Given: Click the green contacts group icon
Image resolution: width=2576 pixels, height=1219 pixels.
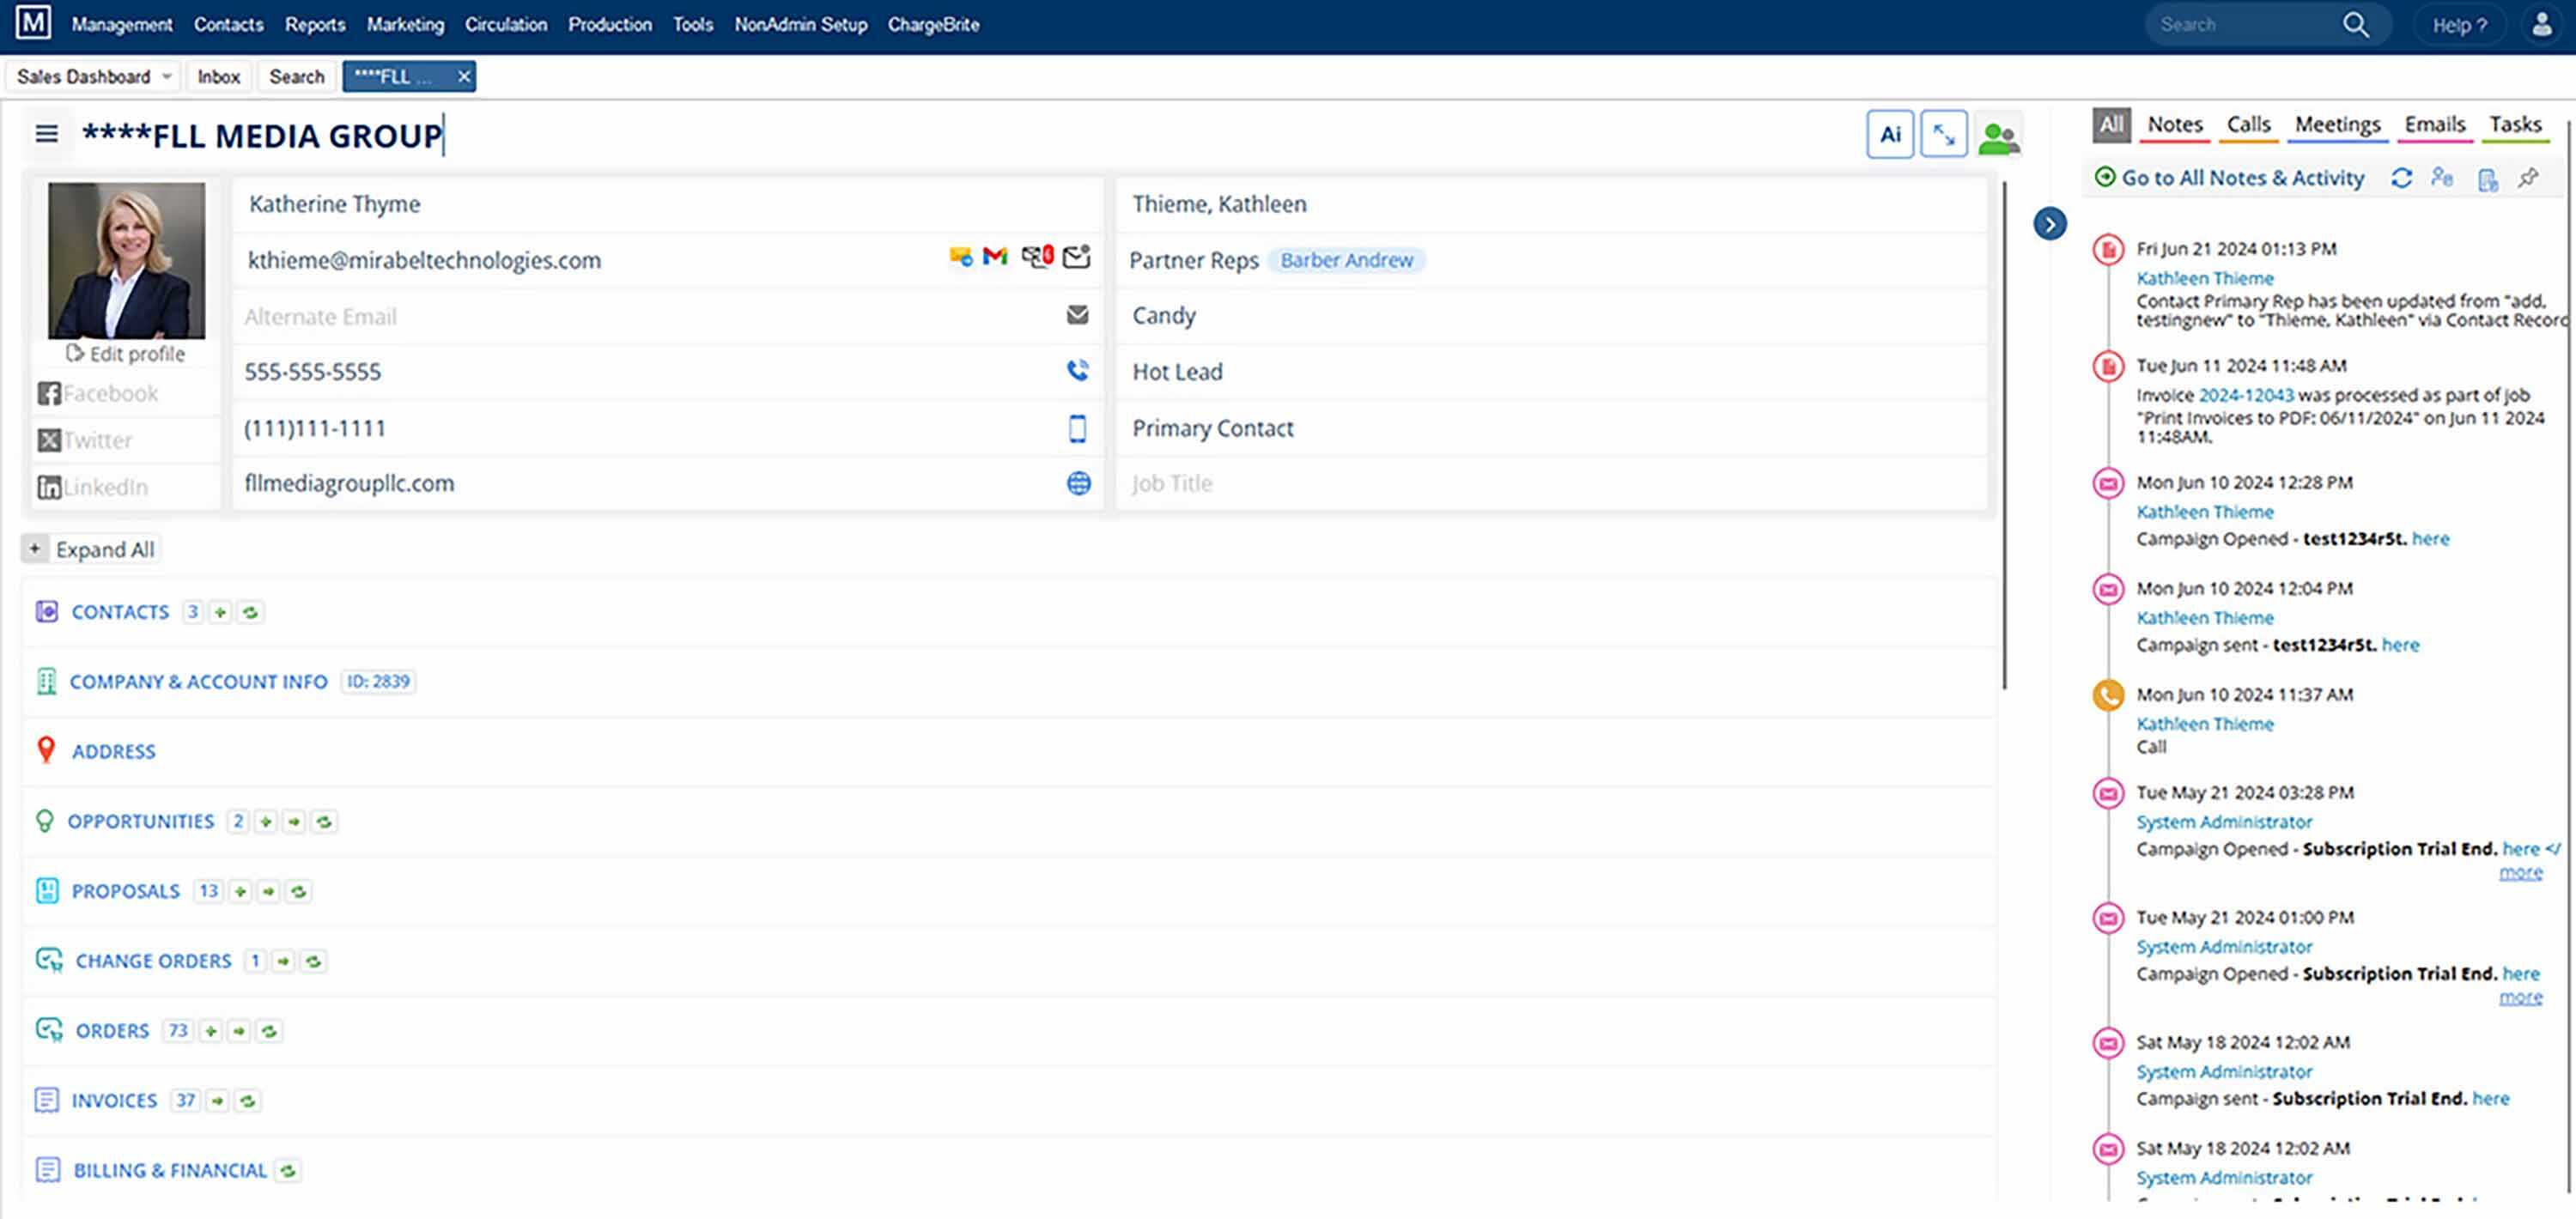Looking at the screenshot, I should point(1997,137).
